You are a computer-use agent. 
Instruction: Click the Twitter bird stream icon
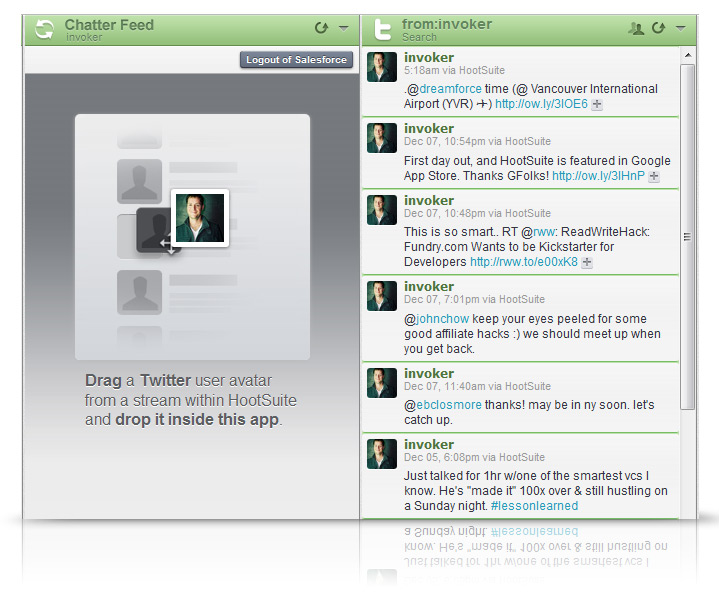tap(382, 30)
